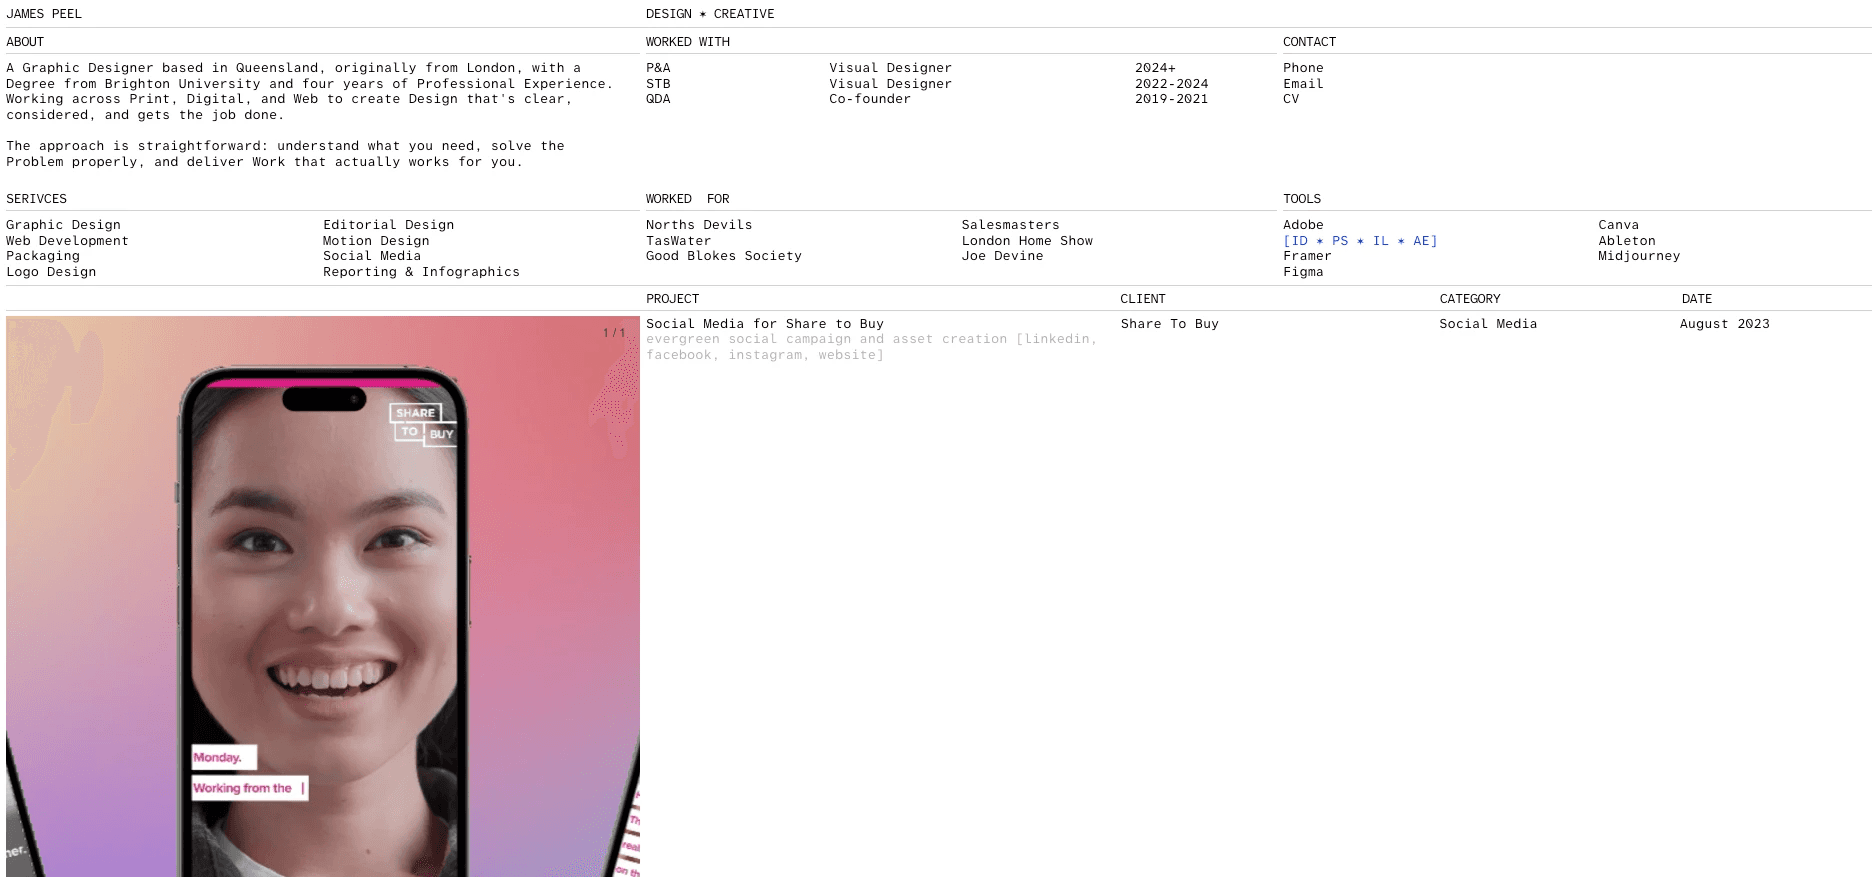
Task: Click Ableton in the Tools list
Action: 1627,241
